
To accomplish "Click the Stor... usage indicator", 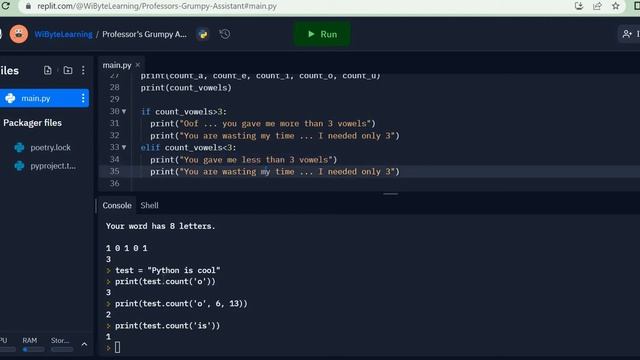I will [61, 344].
